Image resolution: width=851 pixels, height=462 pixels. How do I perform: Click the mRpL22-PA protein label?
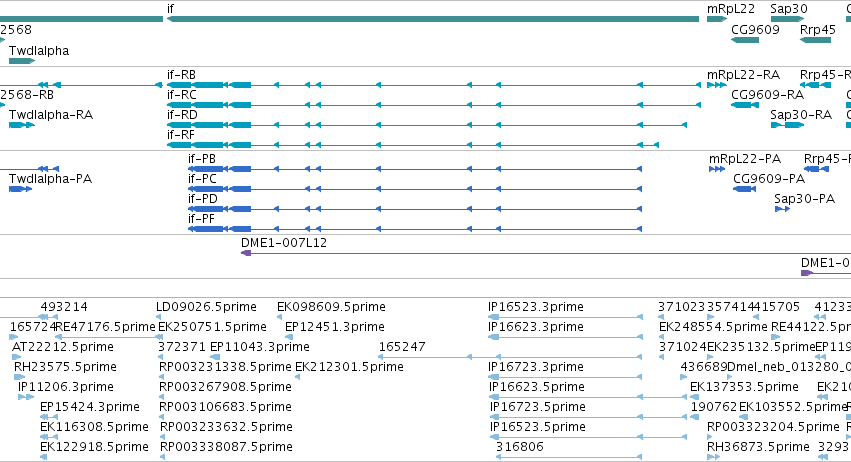745,159
